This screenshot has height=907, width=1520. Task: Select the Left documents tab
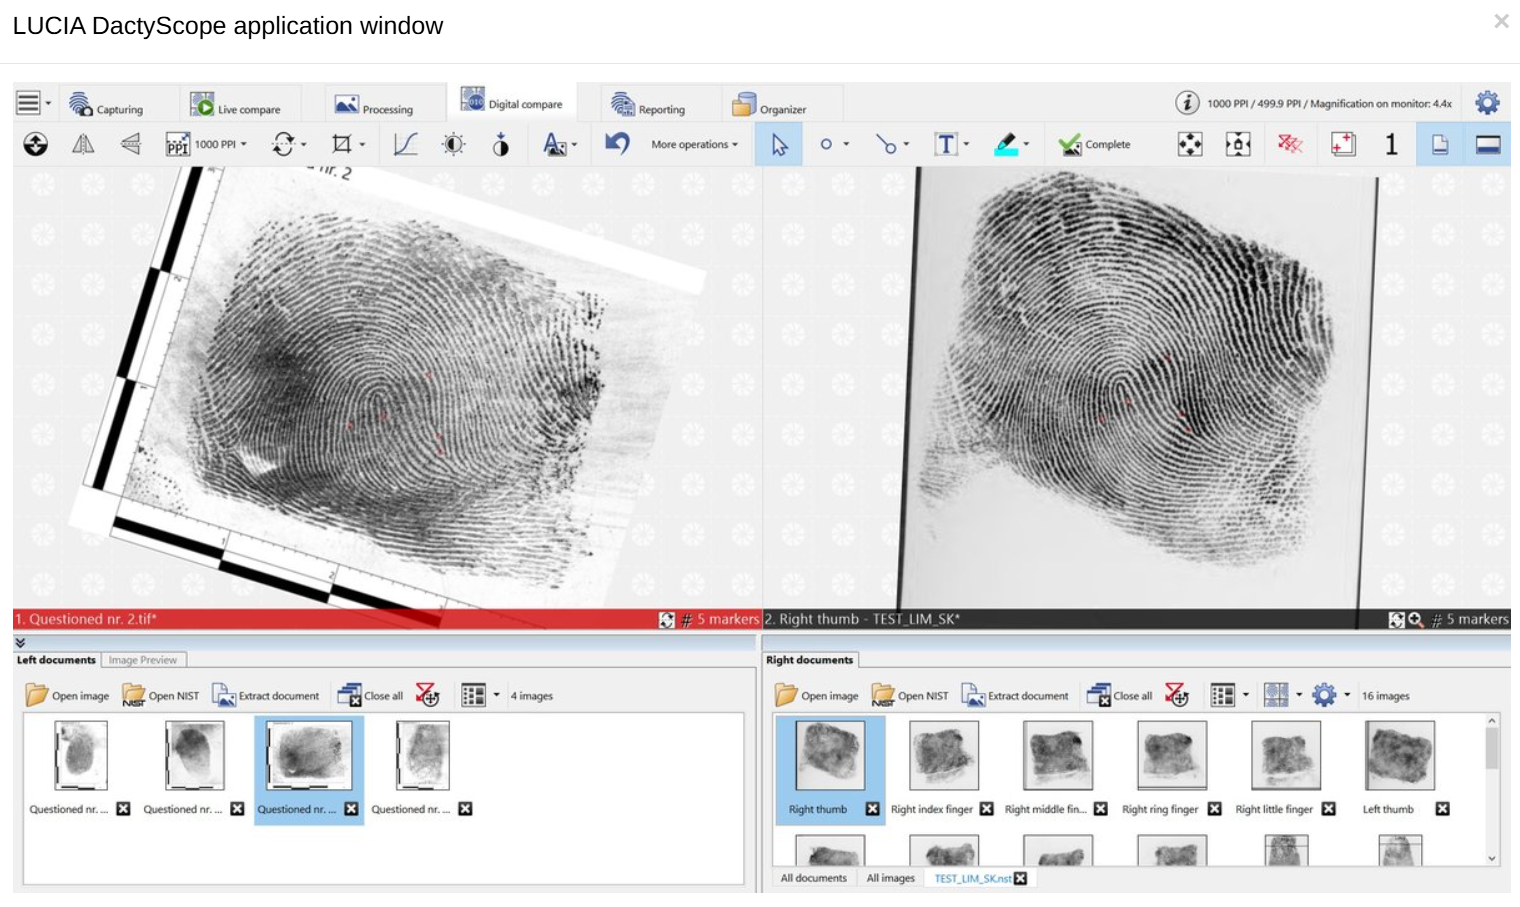coord(56,660)
